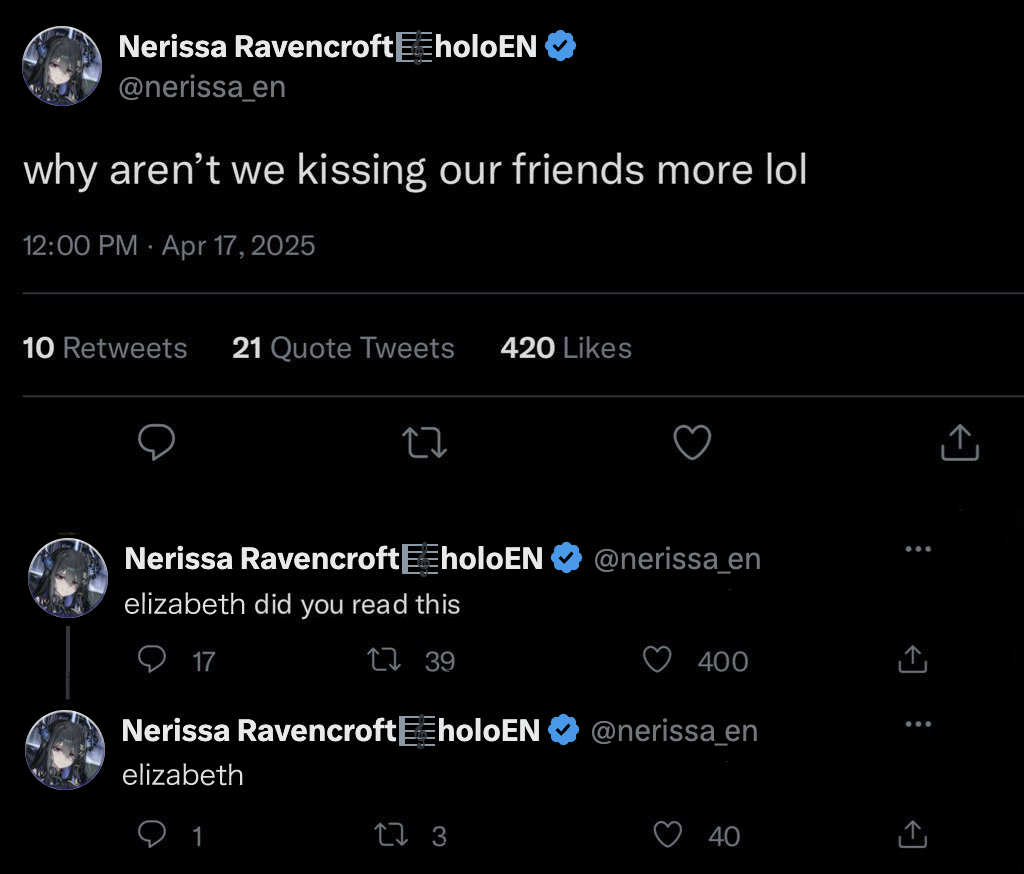Open the 12:00 PM Apr 17 timestamp
1024x874 pixels.
coord(168,245)
